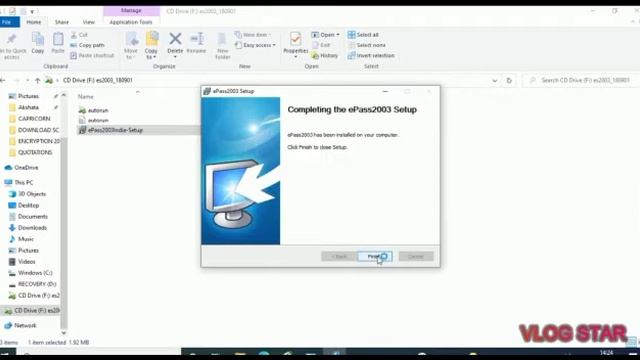Click the CD Drive address path
Screen dimensions: 640x360
pyautogui.click(x=98, y=80)
